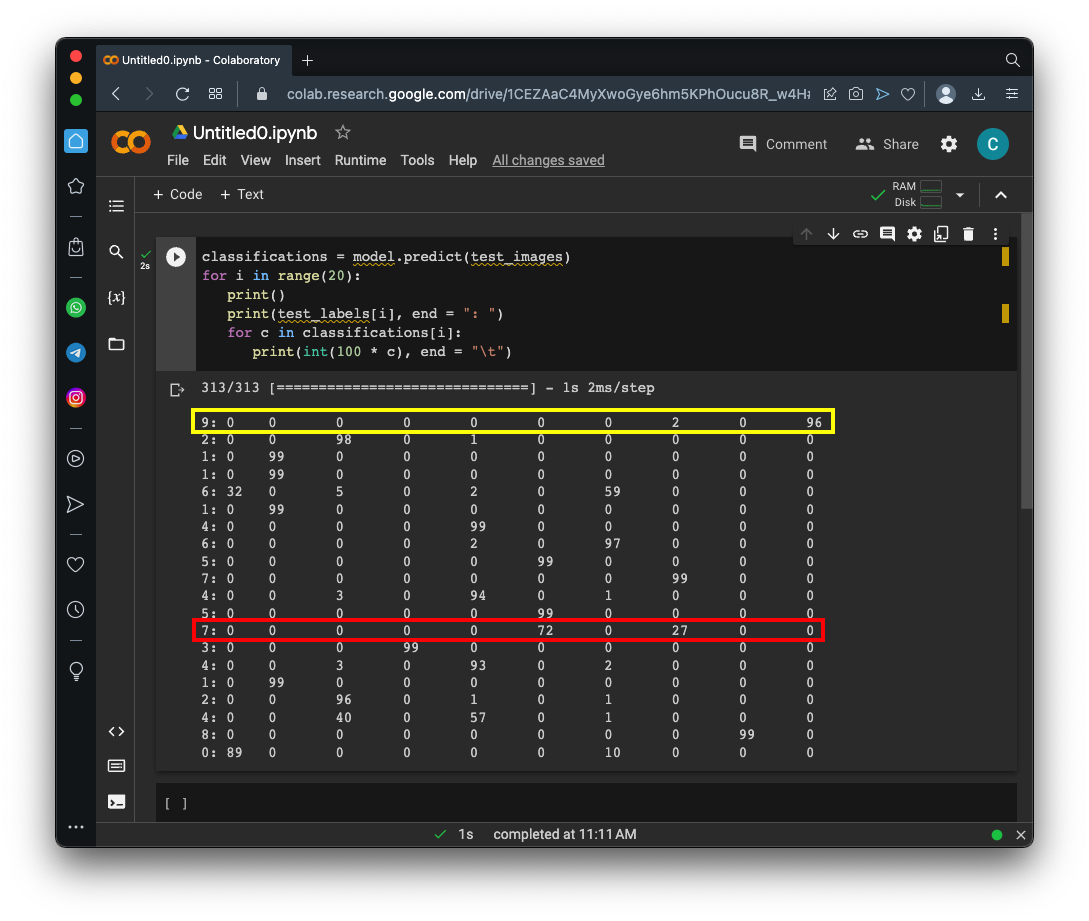Screen dimensions: 1089x921
Task: Open the table of contents sidebar
Action: coord(116,206)
